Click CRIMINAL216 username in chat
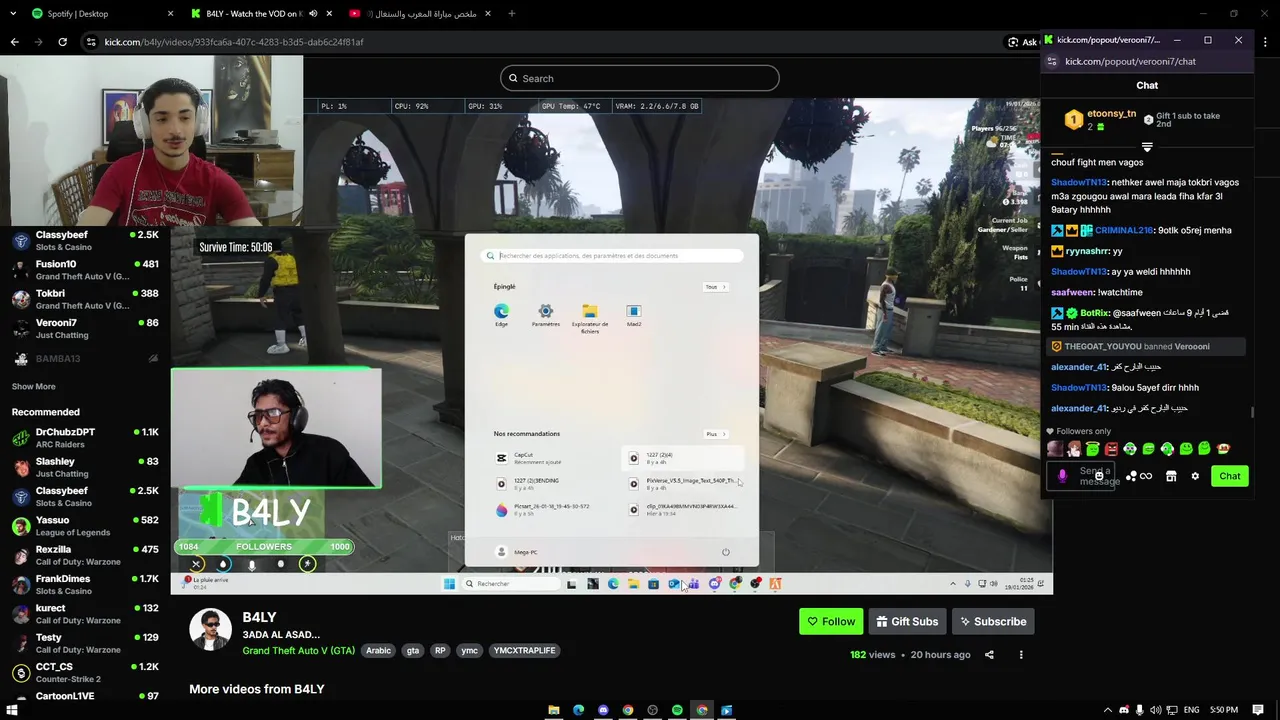The height and width of the screenshot is (720, 1280). click(1123, 230)
